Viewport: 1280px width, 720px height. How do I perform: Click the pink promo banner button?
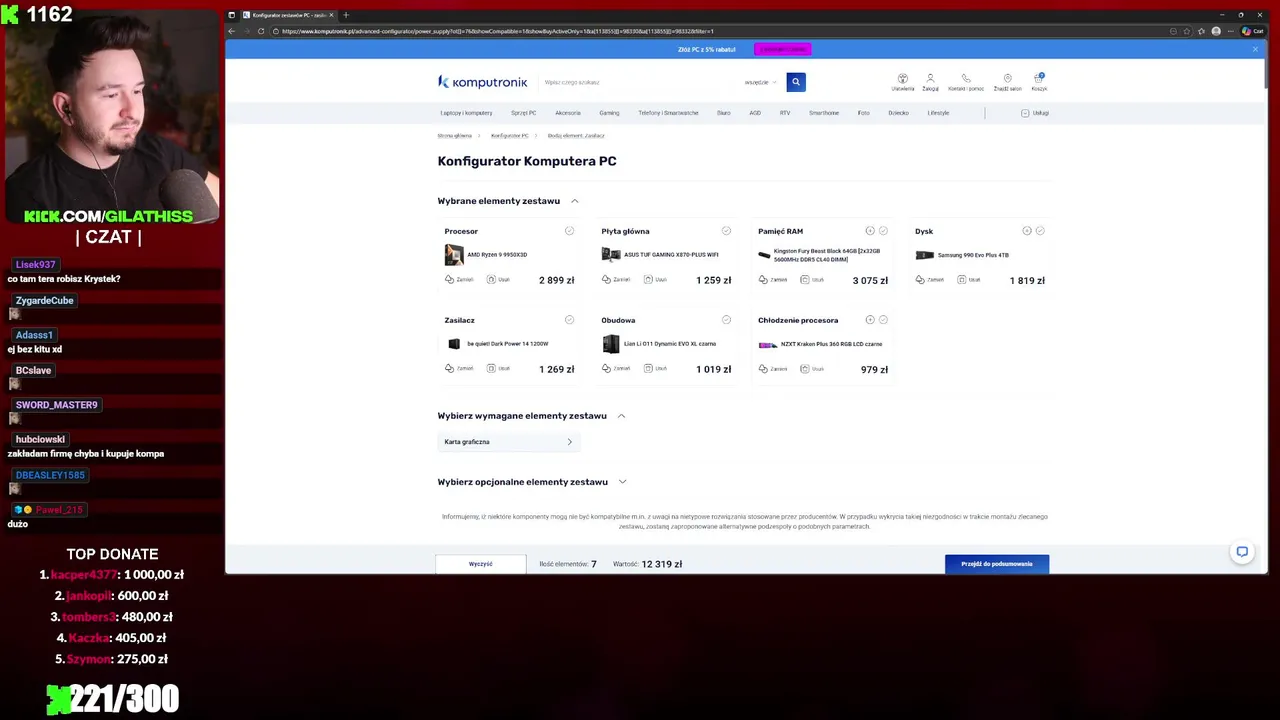point(783,49)
